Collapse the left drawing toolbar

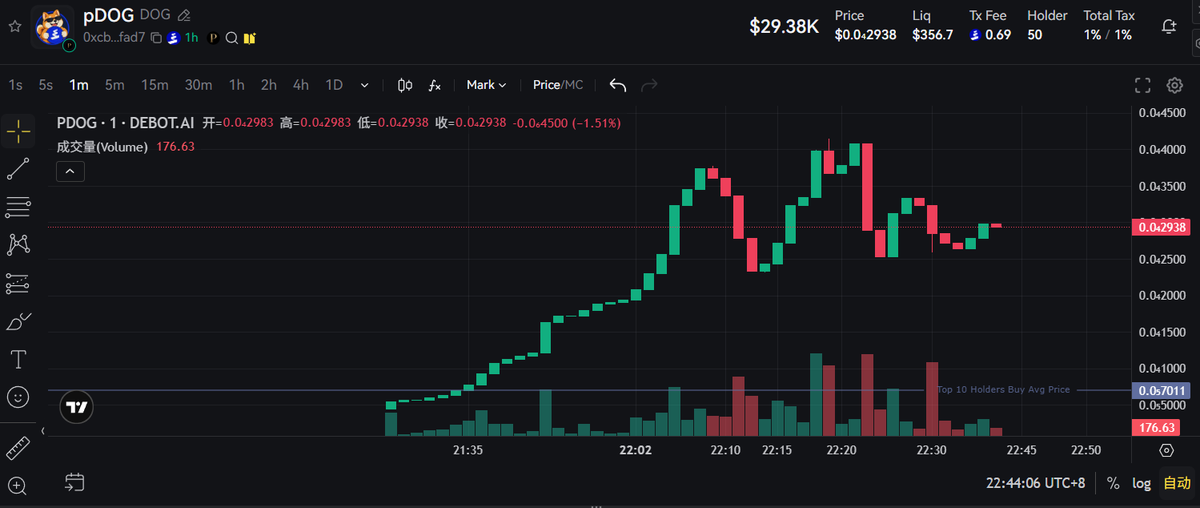pos(43,430)
